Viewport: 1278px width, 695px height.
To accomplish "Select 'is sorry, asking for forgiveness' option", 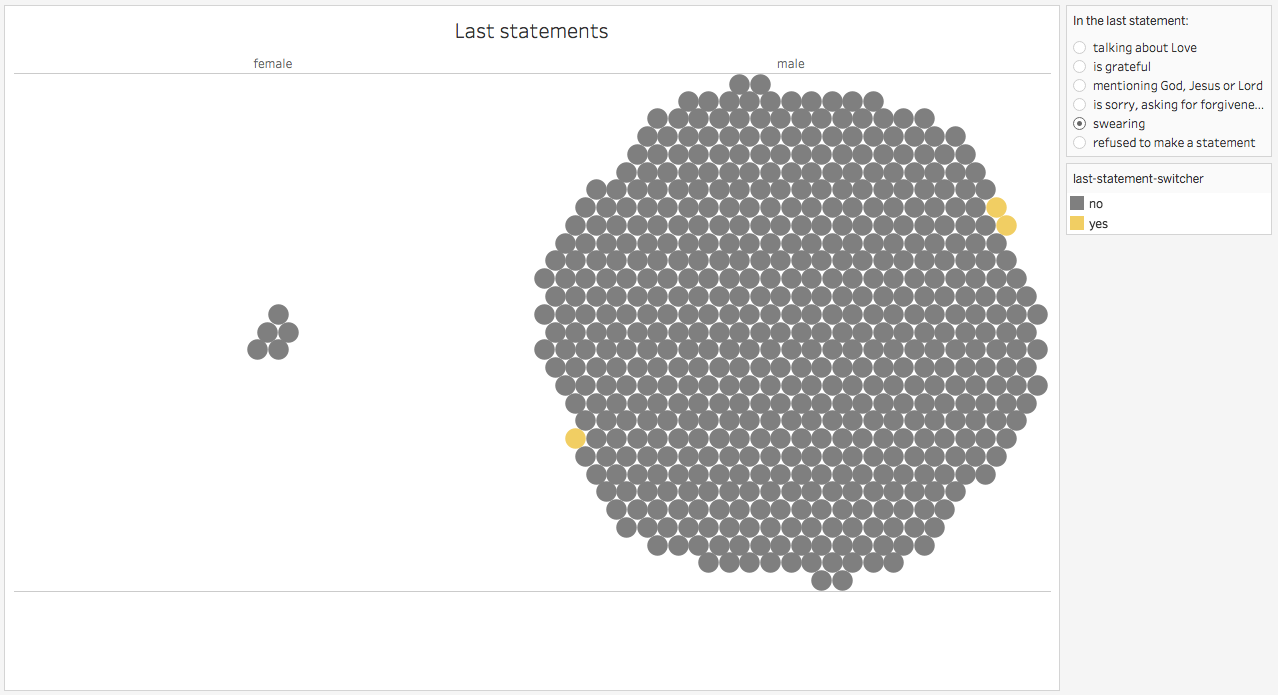I will pyautogui.click(x=1080, y=104).
